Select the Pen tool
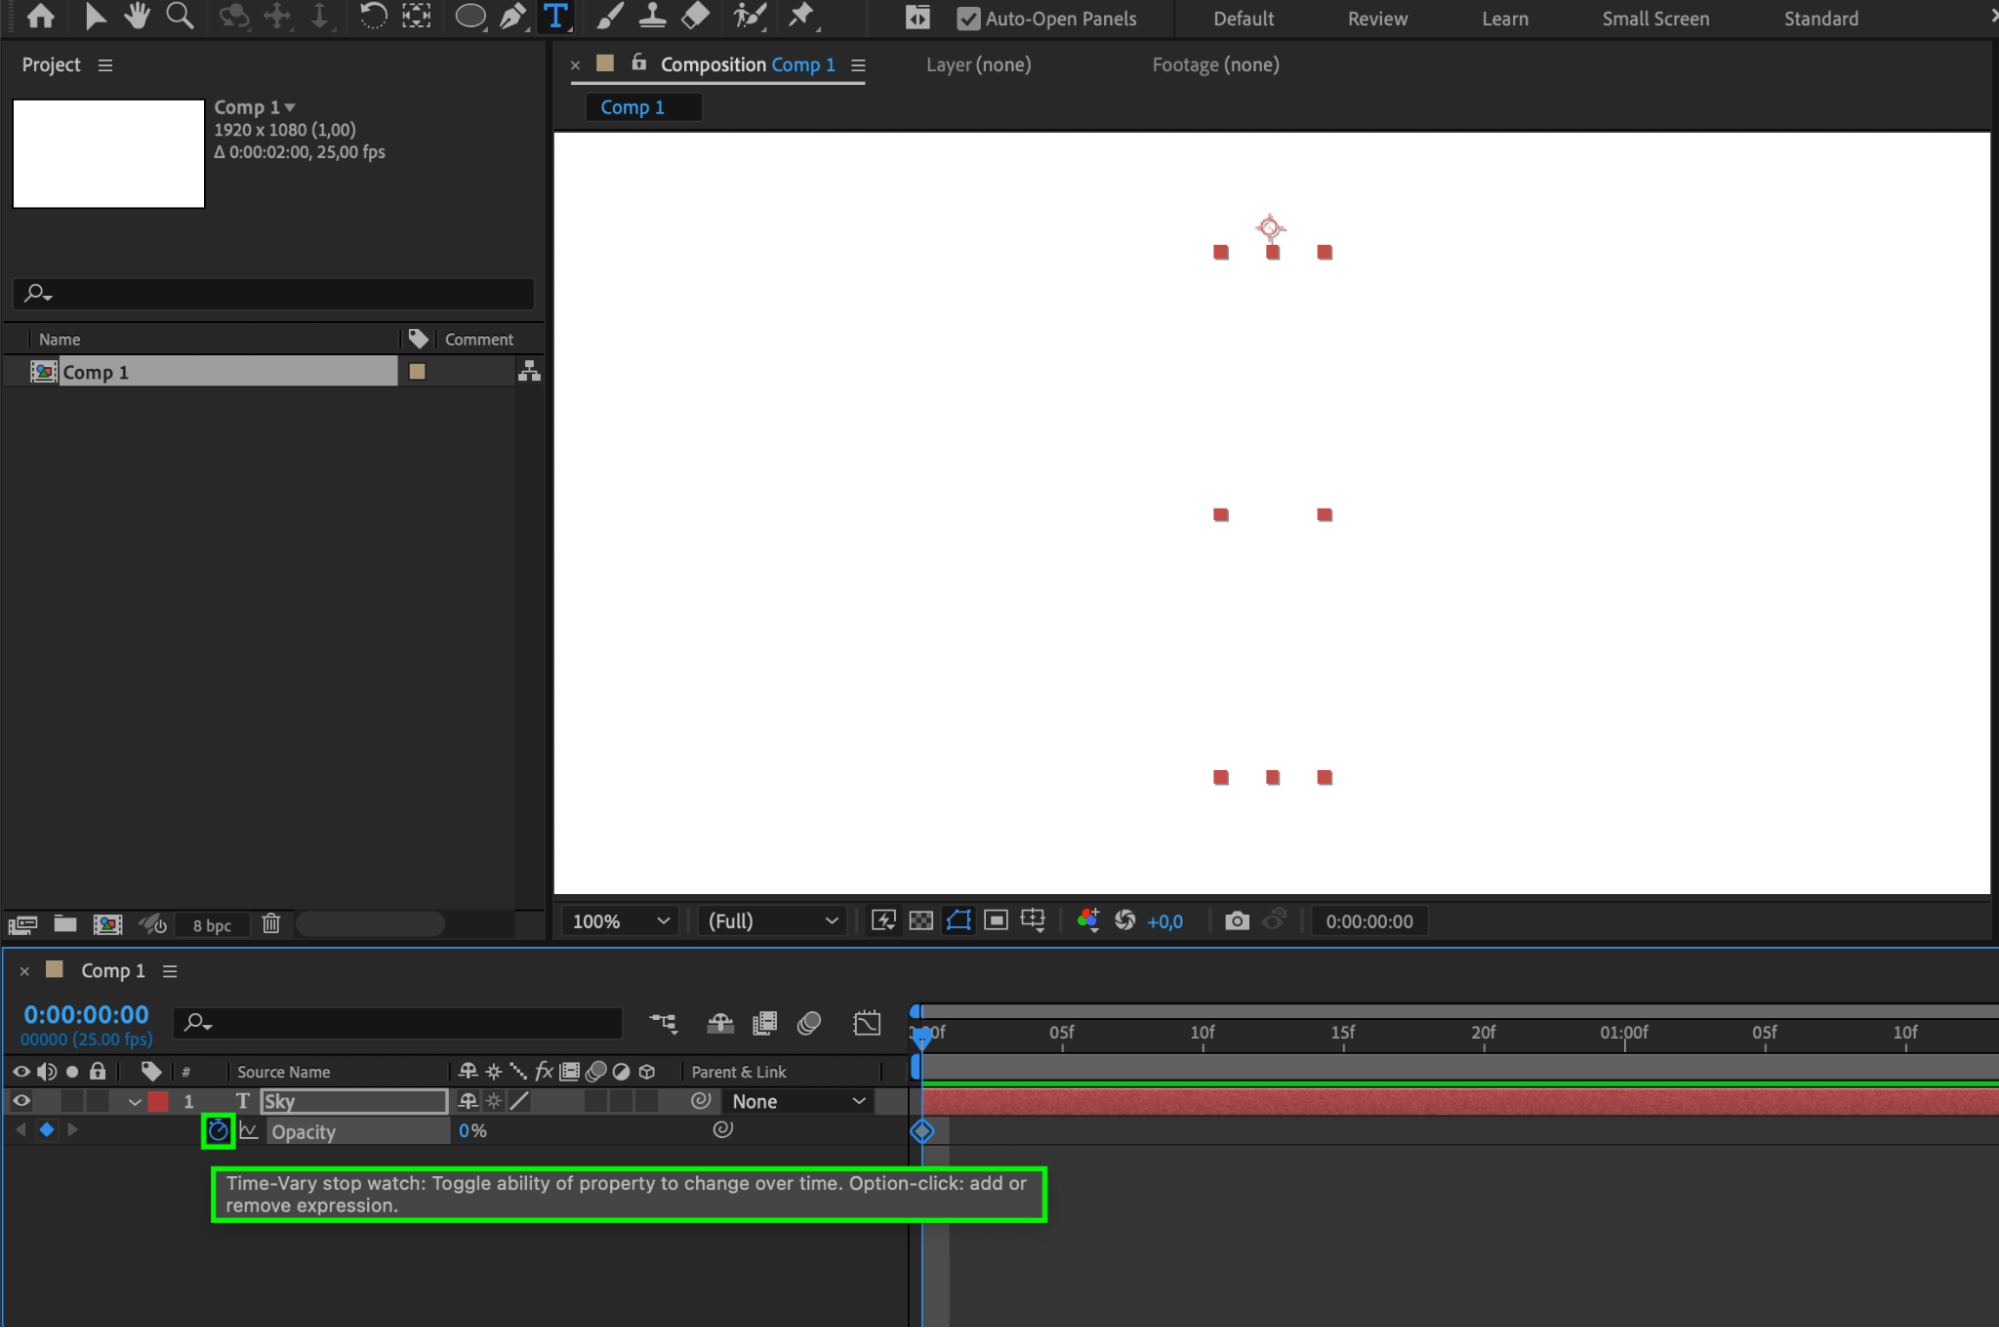The height and width of the screenshot is (1328, 1999). point(512,16)
